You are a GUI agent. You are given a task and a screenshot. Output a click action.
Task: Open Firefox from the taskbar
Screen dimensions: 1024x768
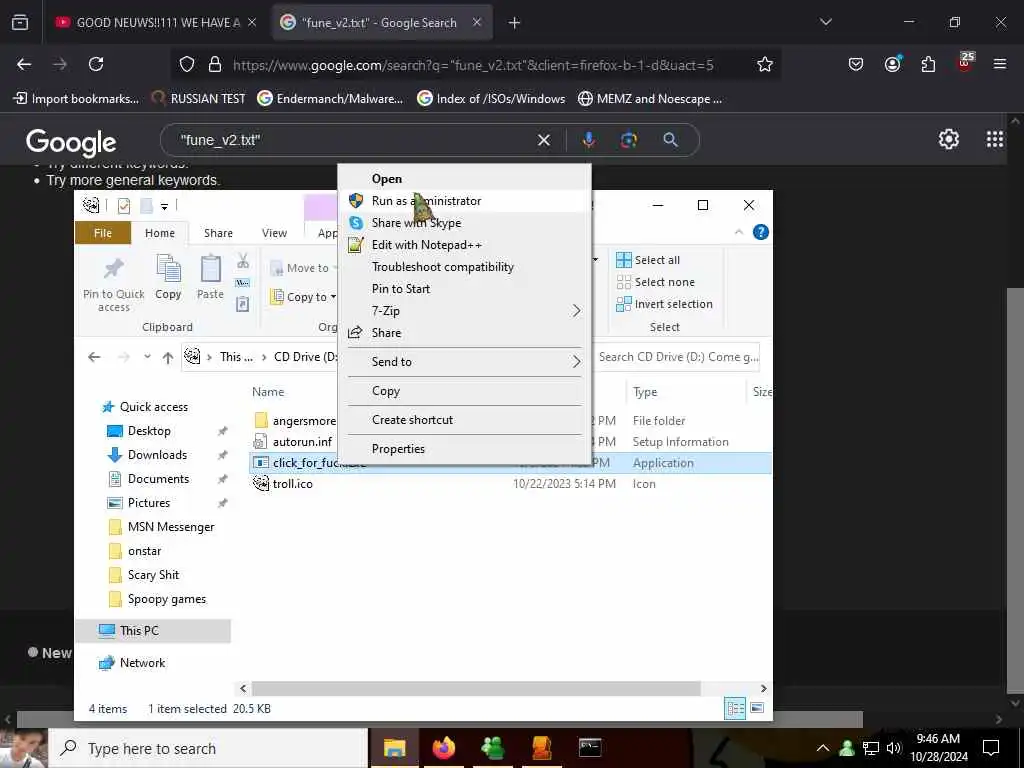click(x=443, y=748)
